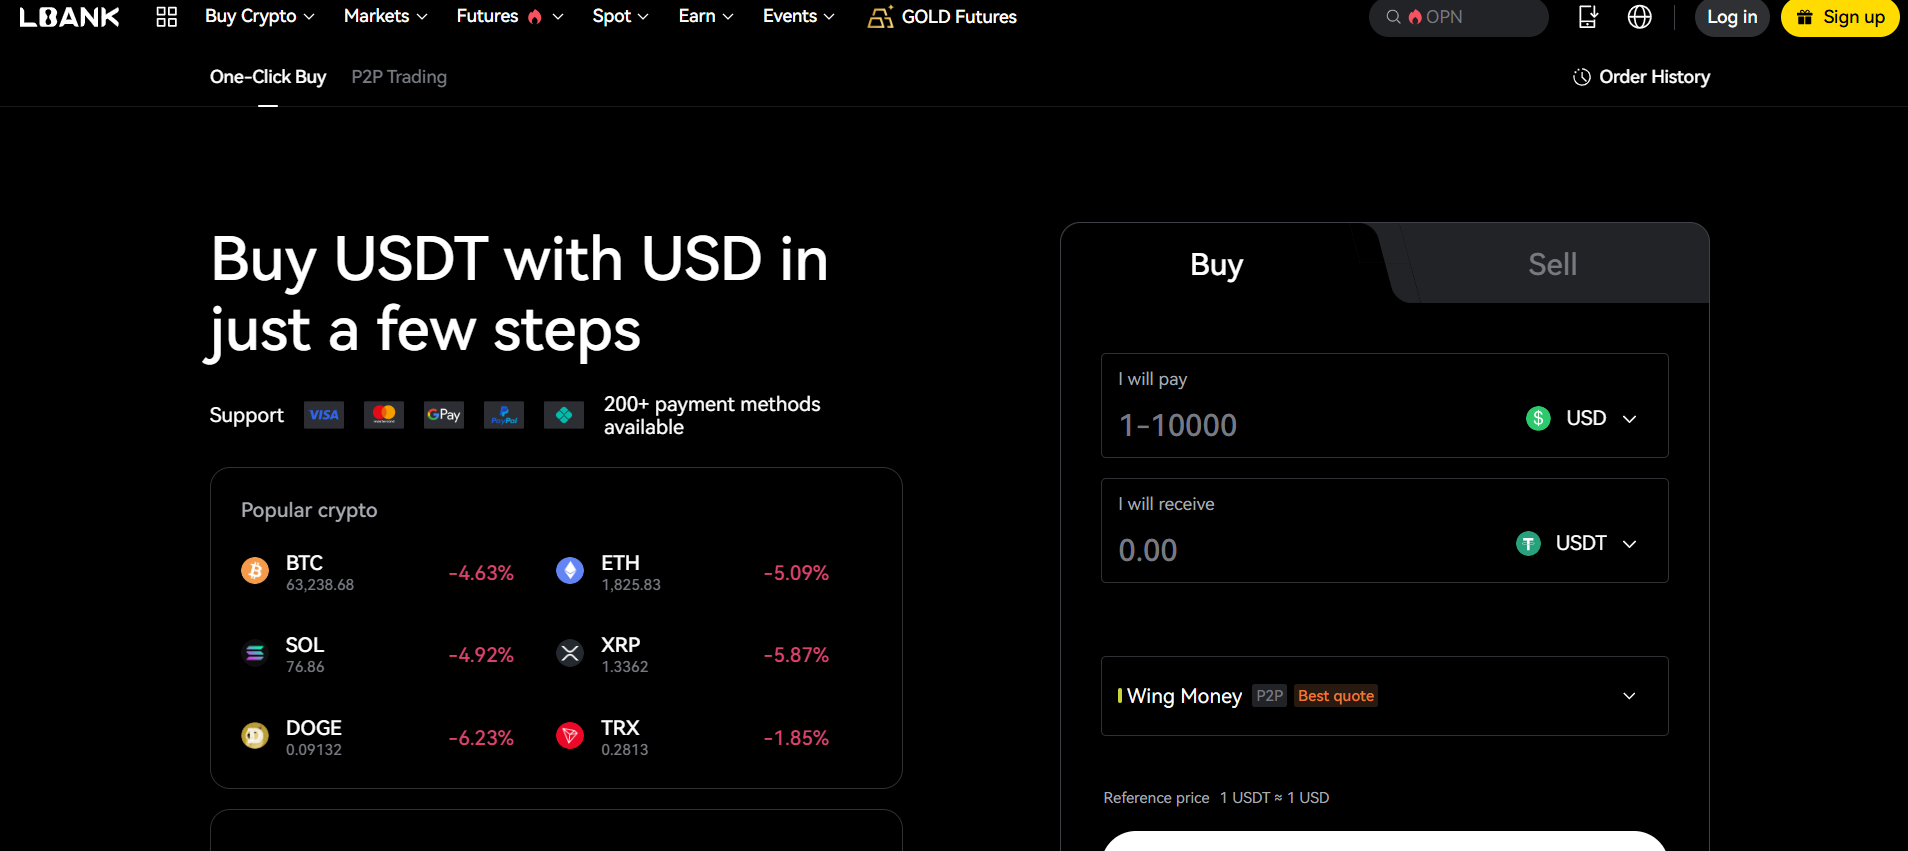Open the language globe icon
Screen dimensions: 1908x851
click(x=1639, y=17)
